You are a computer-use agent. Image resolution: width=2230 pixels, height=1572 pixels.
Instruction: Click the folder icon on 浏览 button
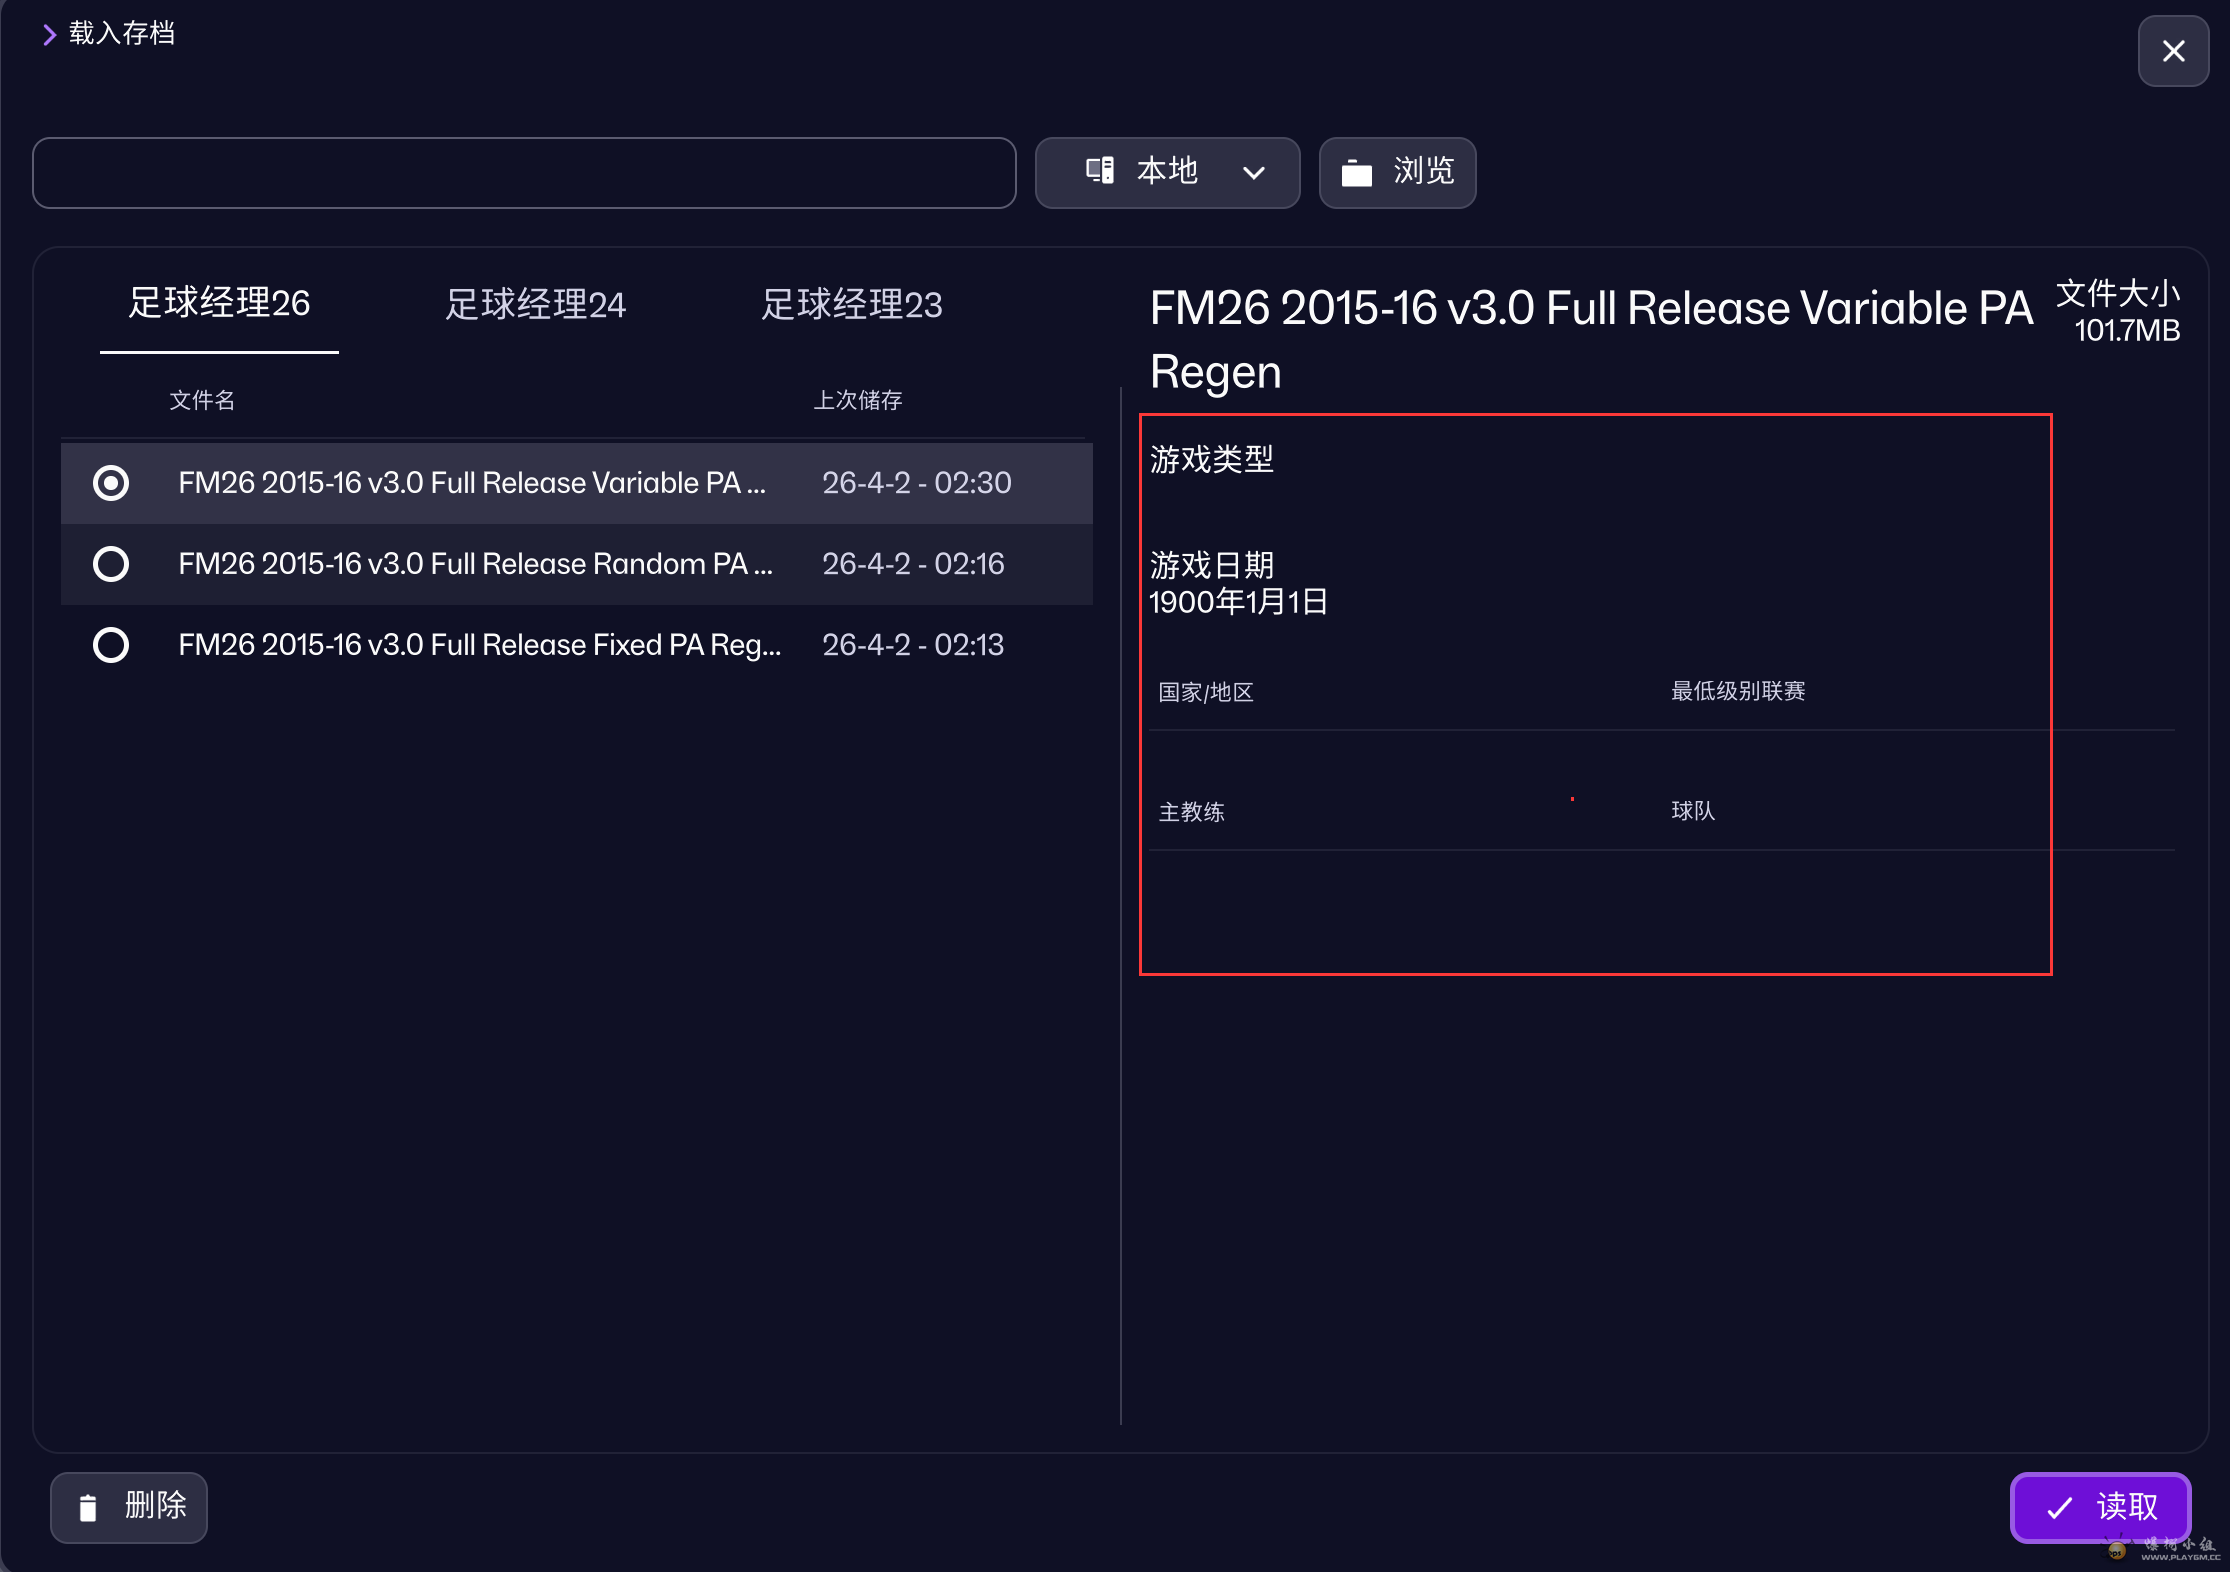pyautogui.click(x=1356, y=173)
